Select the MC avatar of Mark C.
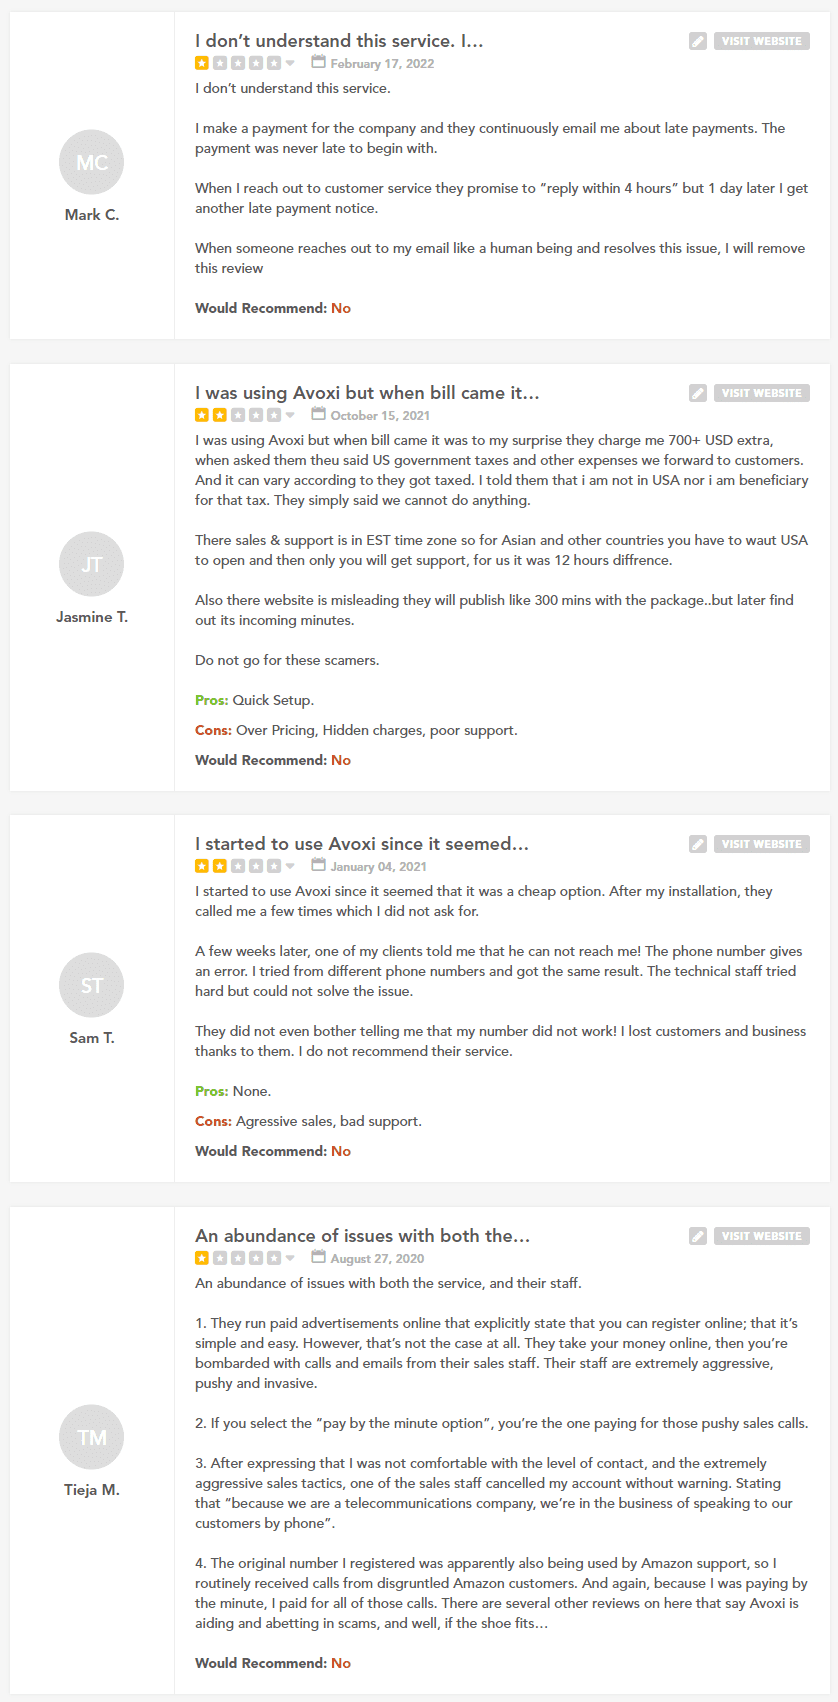Screen dimensions: 838x1702 tap(92, 162)
